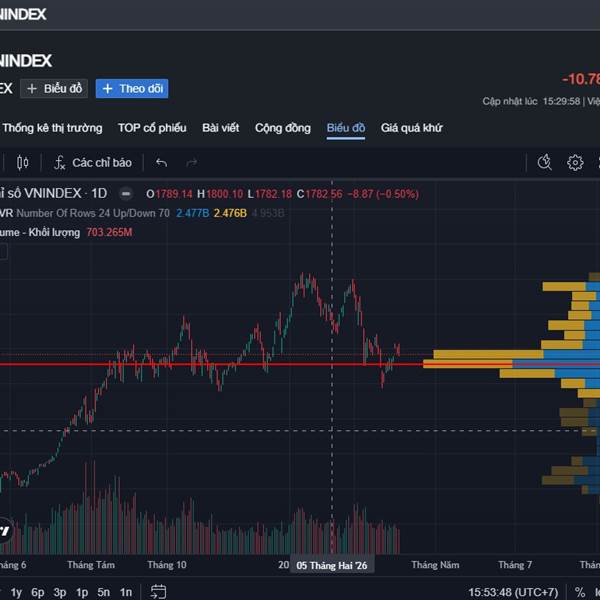Click the redo arrow icon
Image resolution: width=600 pixels, height=600 pixels.
[x=191, y=162]
